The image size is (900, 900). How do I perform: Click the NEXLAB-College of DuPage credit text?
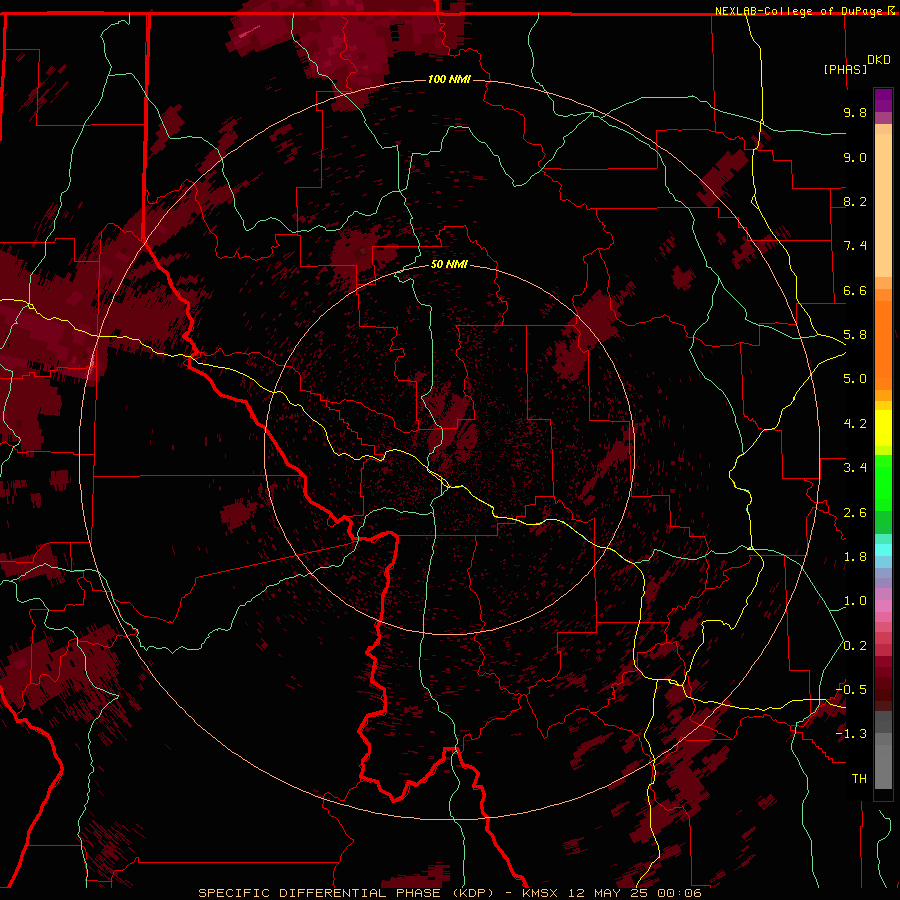pos(798,11)
